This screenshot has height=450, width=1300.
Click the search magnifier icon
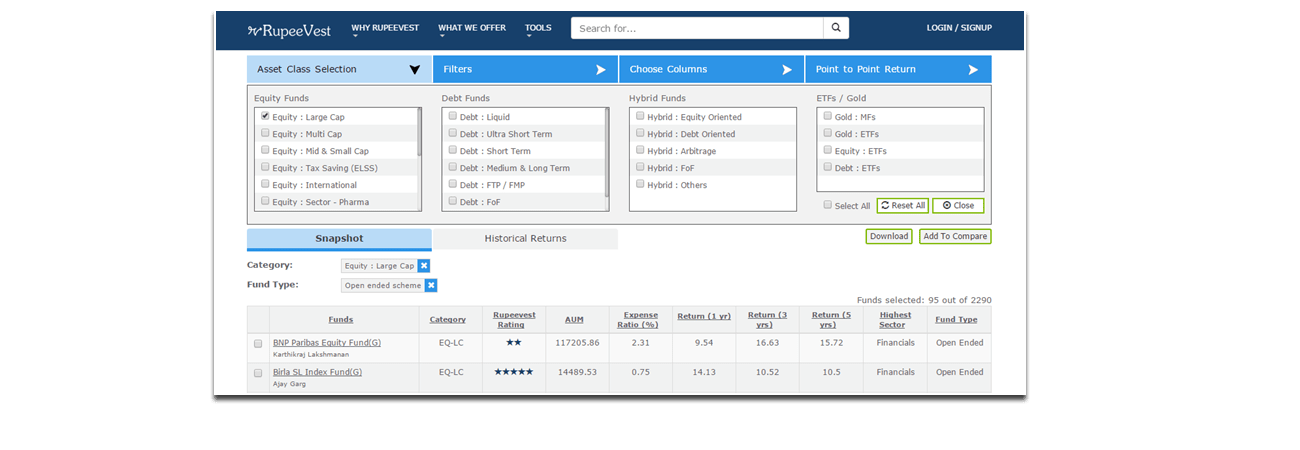pyautogui.click(x=836, y=28)
